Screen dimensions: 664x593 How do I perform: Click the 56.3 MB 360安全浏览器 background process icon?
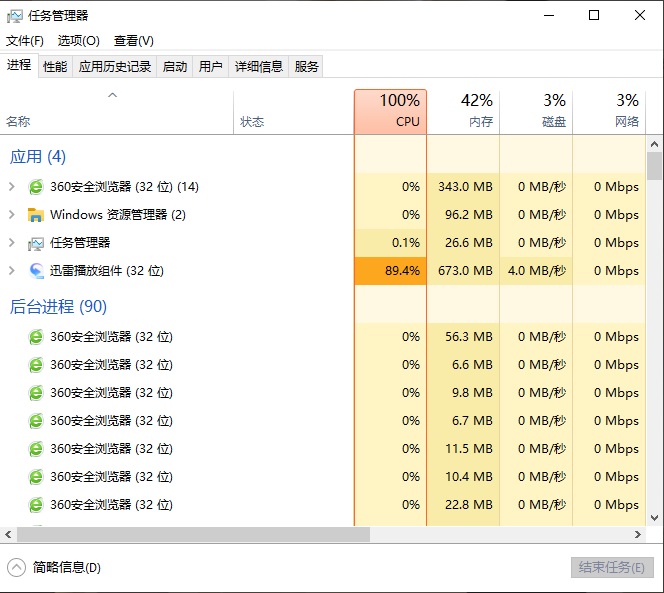point(36,337)
